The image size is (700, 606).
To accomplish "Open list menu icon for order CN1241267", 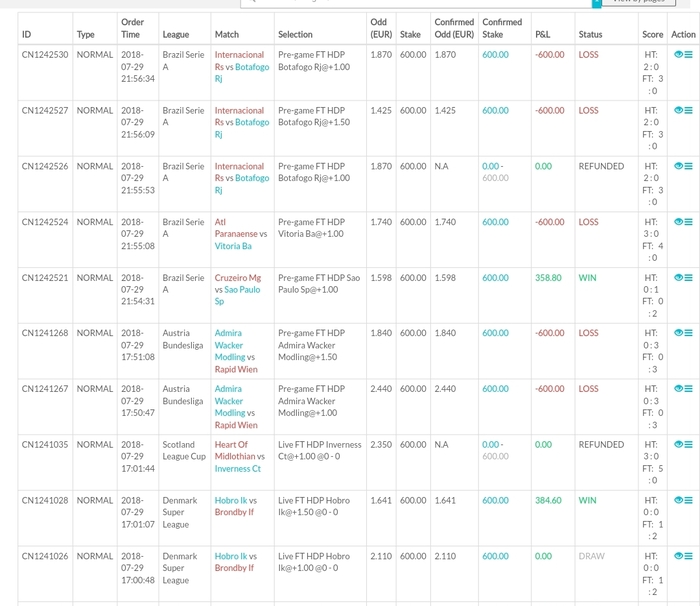I will click(x=689, y=389).
